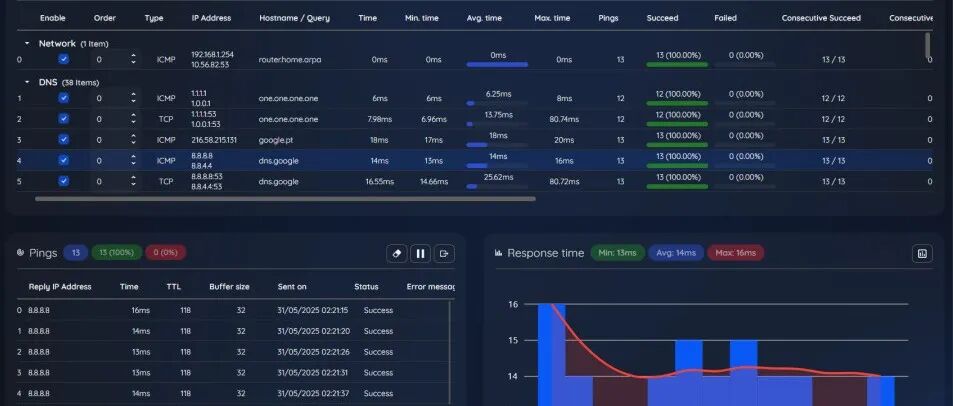Image resolution: width=953 pixels, height=406 pixels.
Task: Adjust order stepper for dns.google TCP row
Action: tap(133, 181)
